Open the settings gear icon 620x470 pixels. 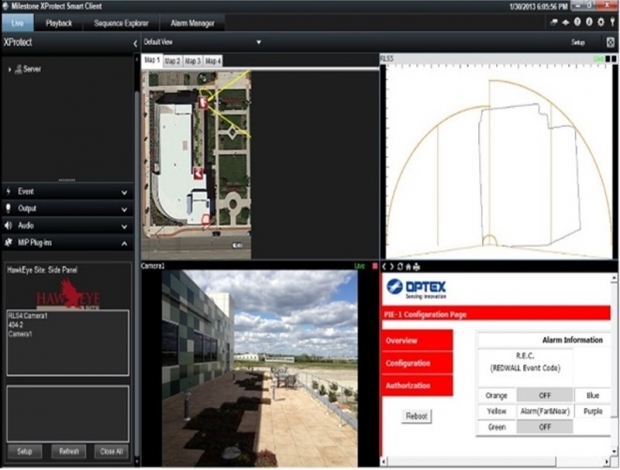pyautogui.click(x=601, y=22)
